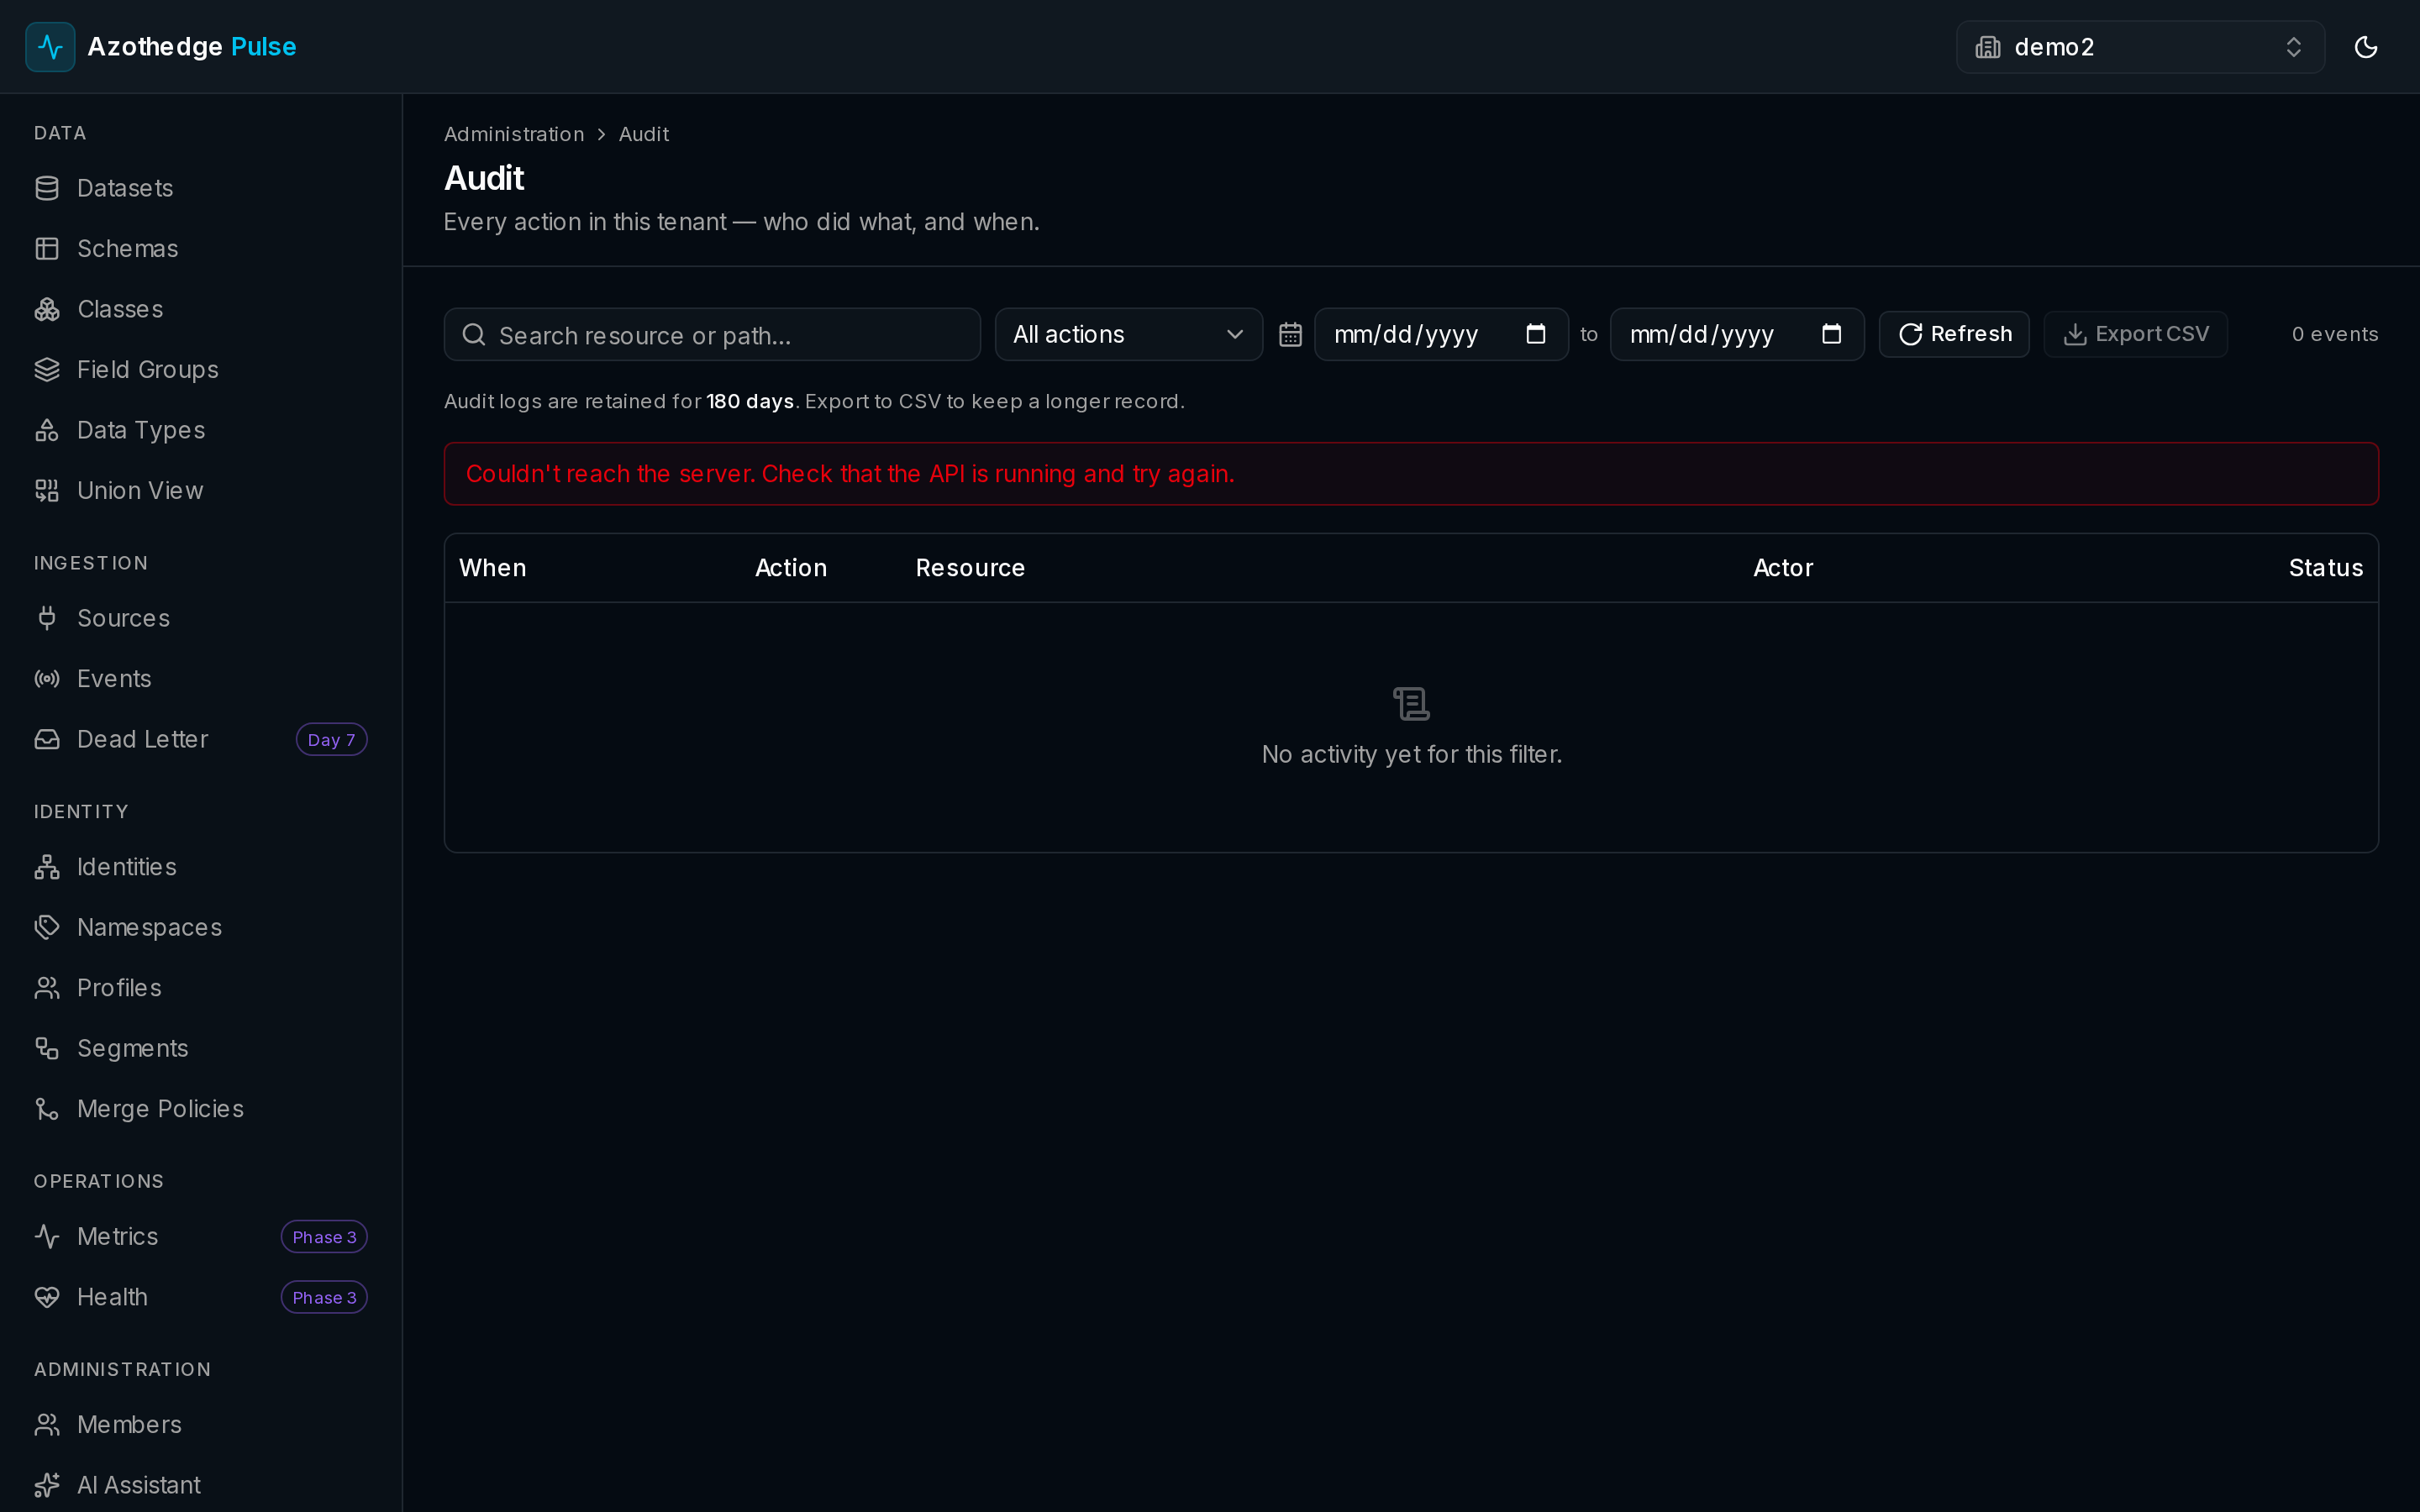Click the Merge Policies branch icon
The width and height of the screenshot is (2420, 1512).
point(47,1109)
